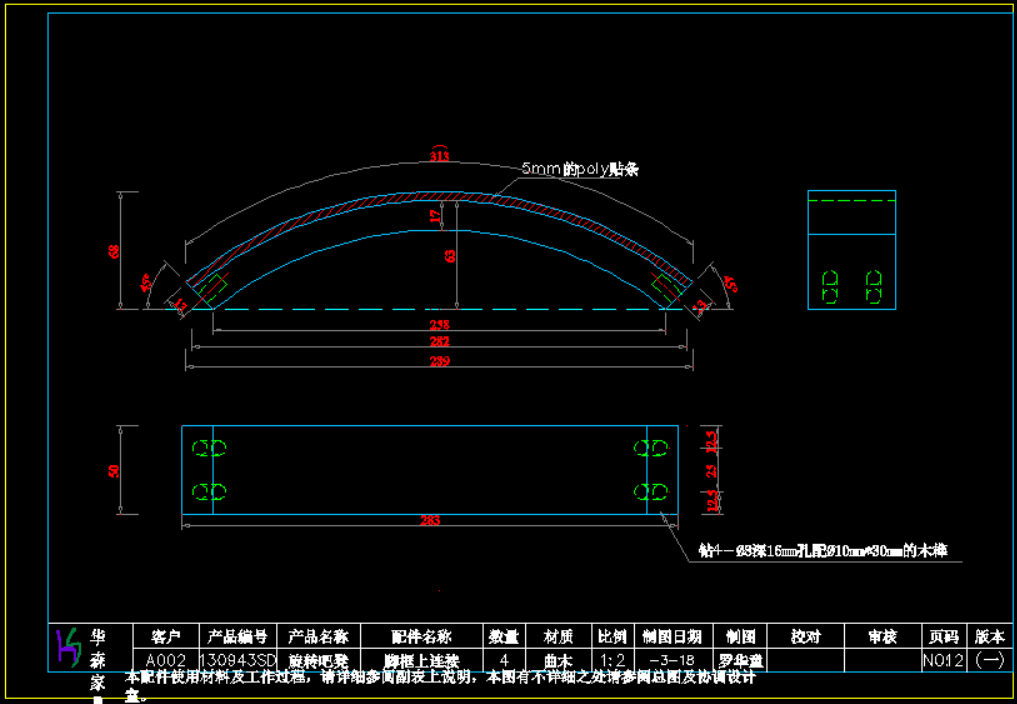Screen dimensions: 1017x704
Task: Select the '130943SD' product number cell
Action: 238,660
